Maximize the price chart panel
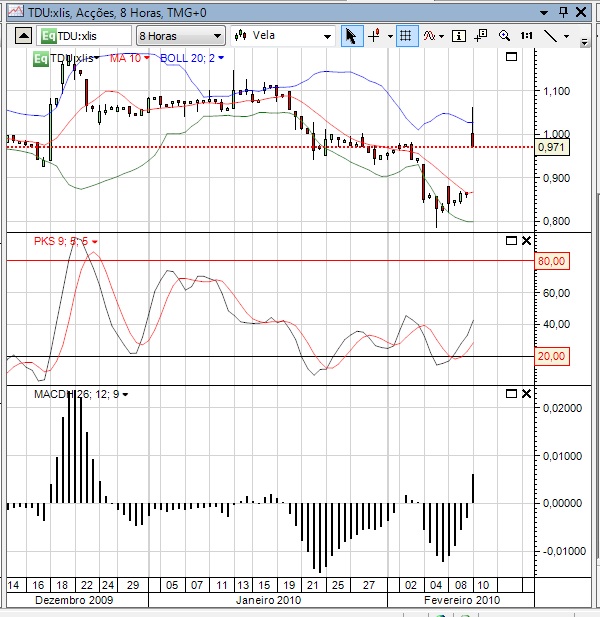The height and width of the screenshot is (617, 600). tap(511, 57)
